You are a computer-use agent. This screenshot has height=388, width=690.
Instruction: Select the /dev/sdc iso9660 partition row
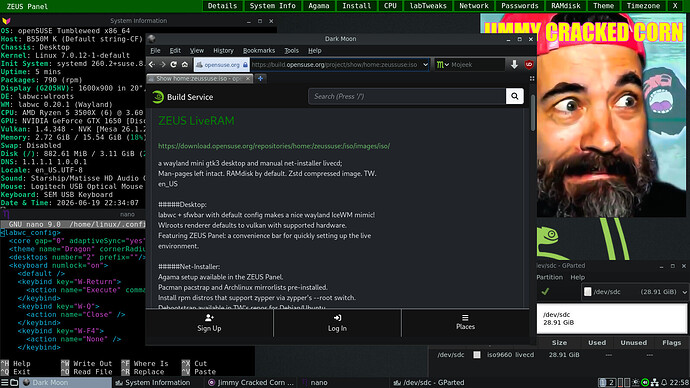[x=559, y=355]
